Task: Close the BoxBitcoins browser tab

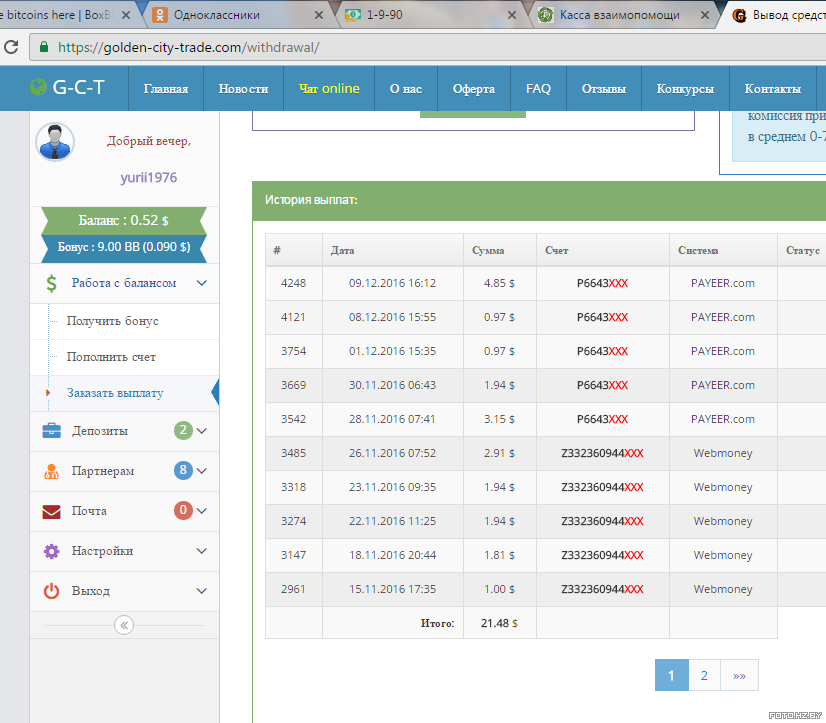Action: pos(126,15)
